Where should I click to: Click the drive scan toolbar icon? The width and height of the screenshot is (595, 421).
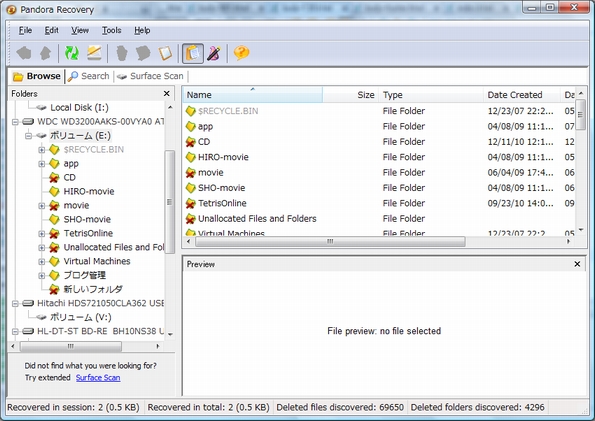pyautogui.click(x=94, y=53)
